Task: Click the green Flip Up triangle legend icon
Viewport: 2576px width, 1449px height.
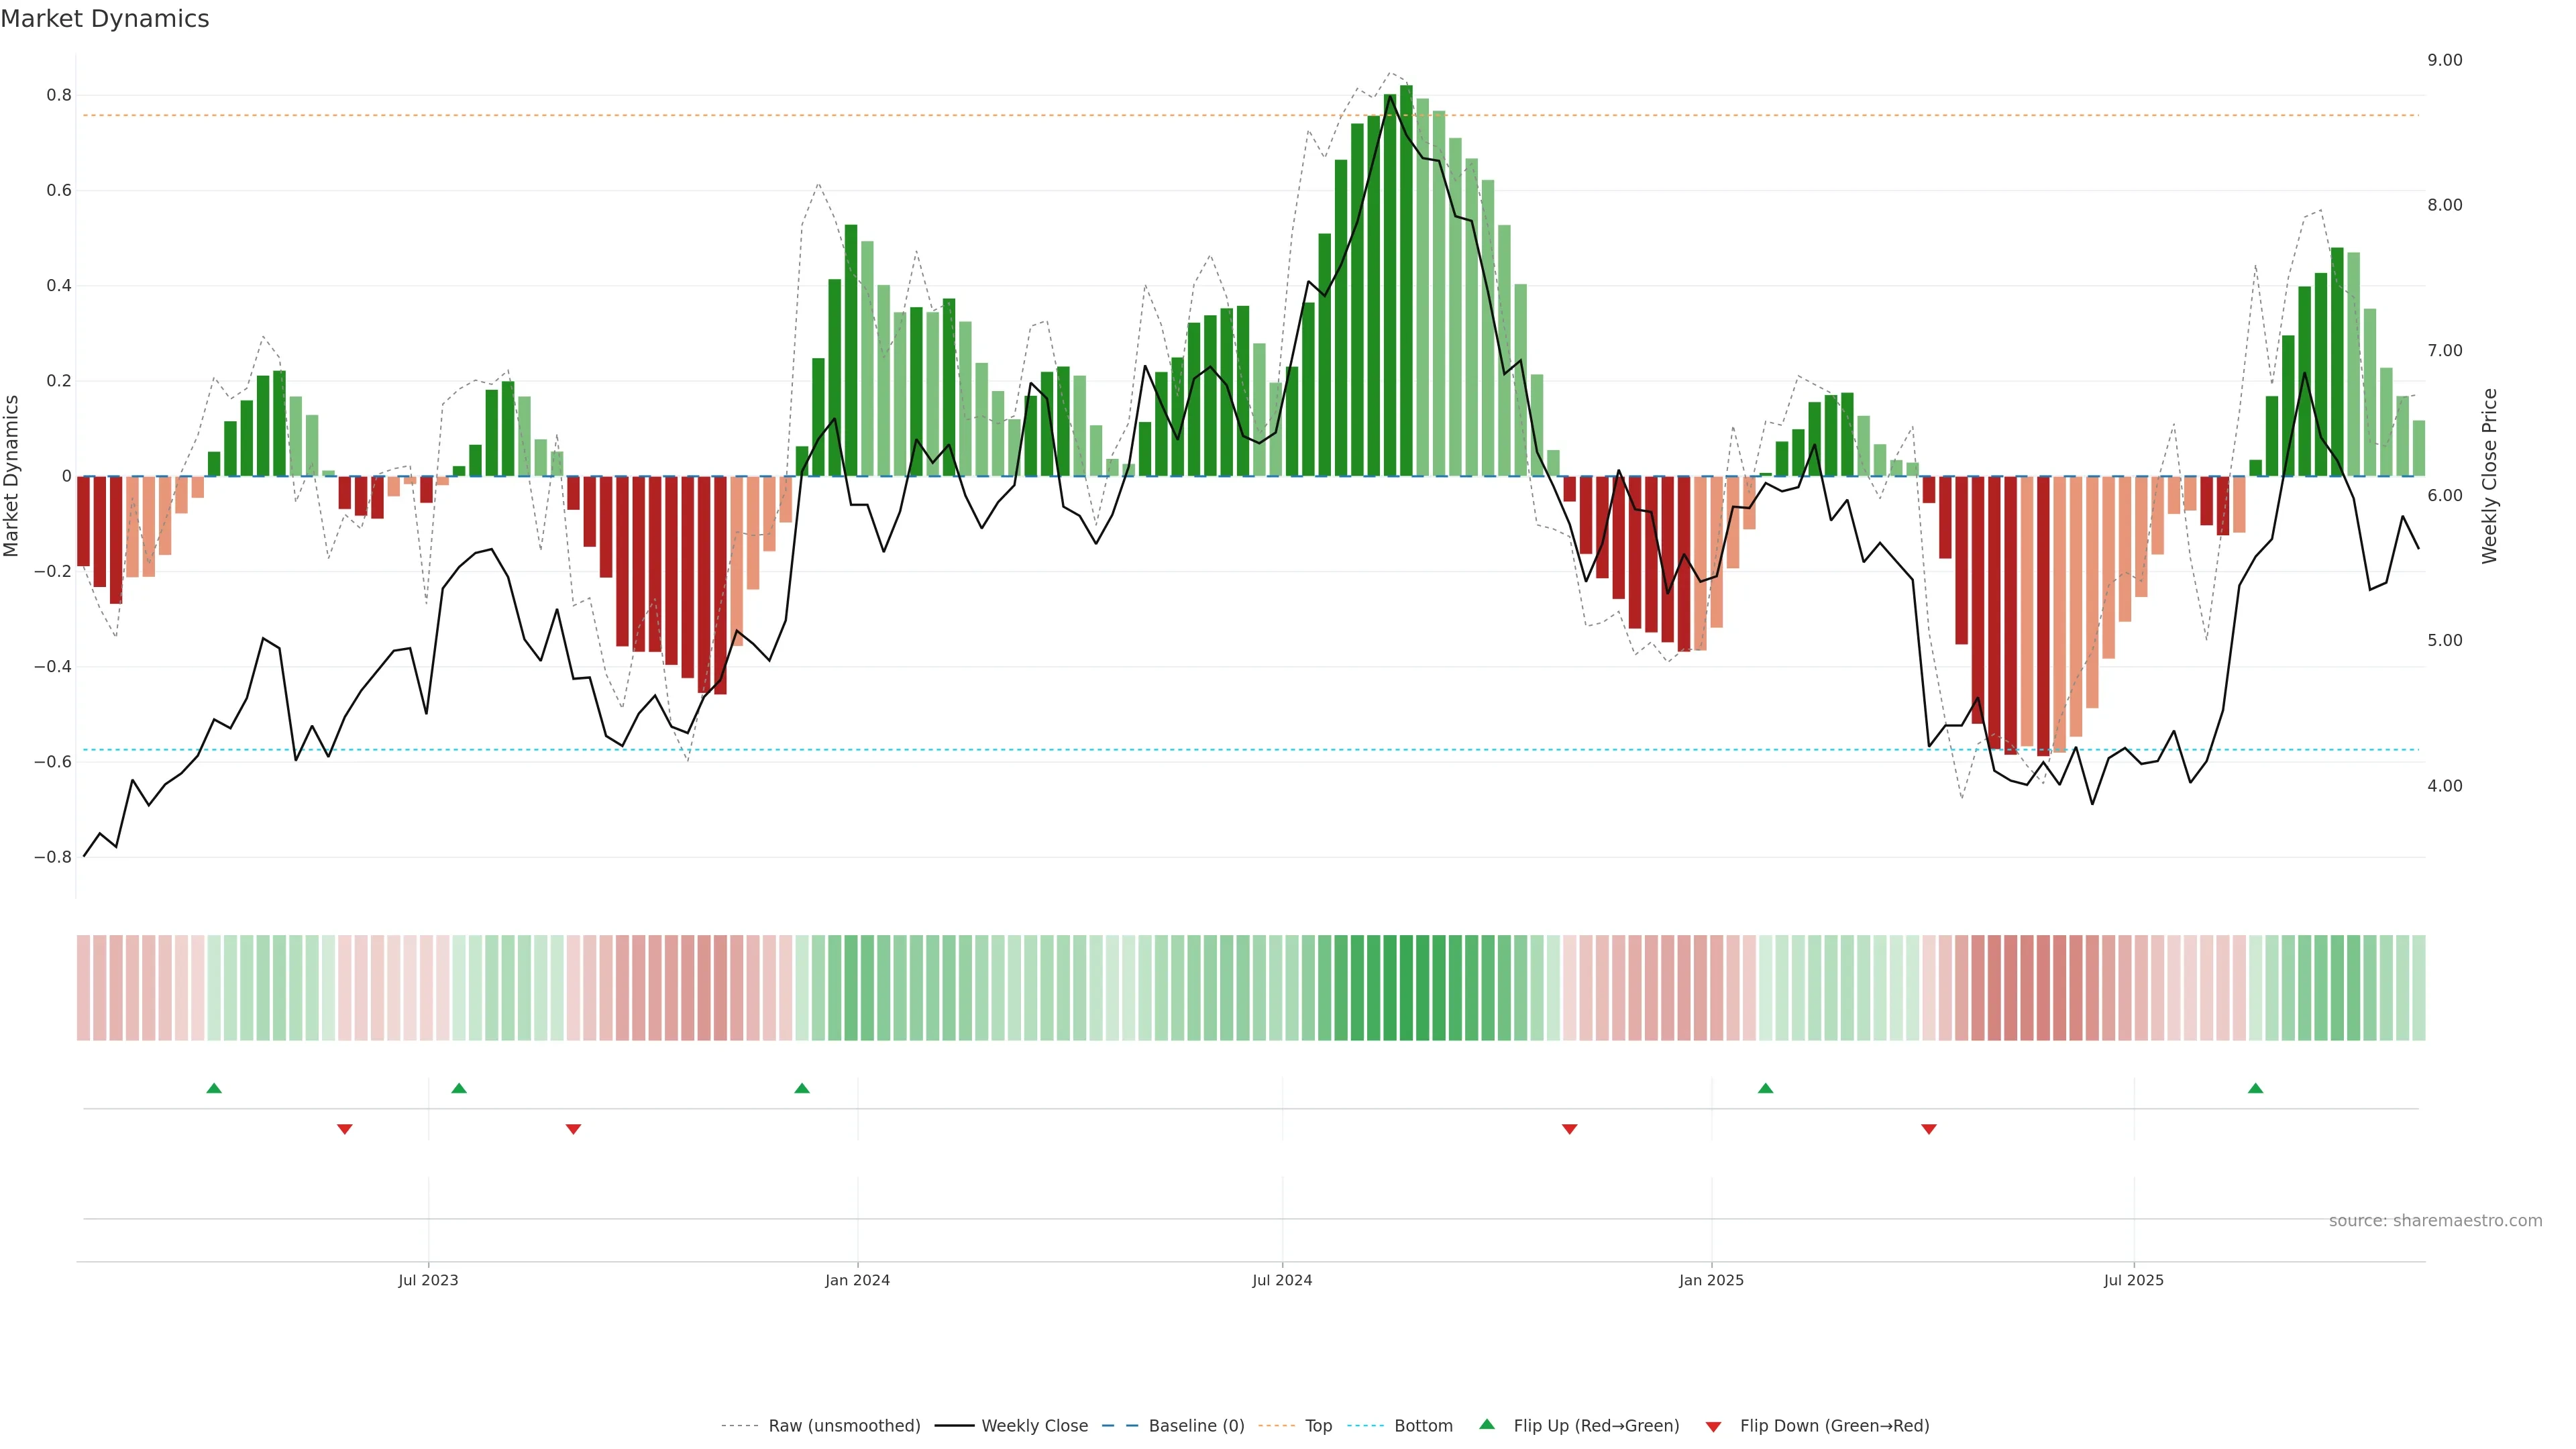Action: [x=1487, y=1424]
